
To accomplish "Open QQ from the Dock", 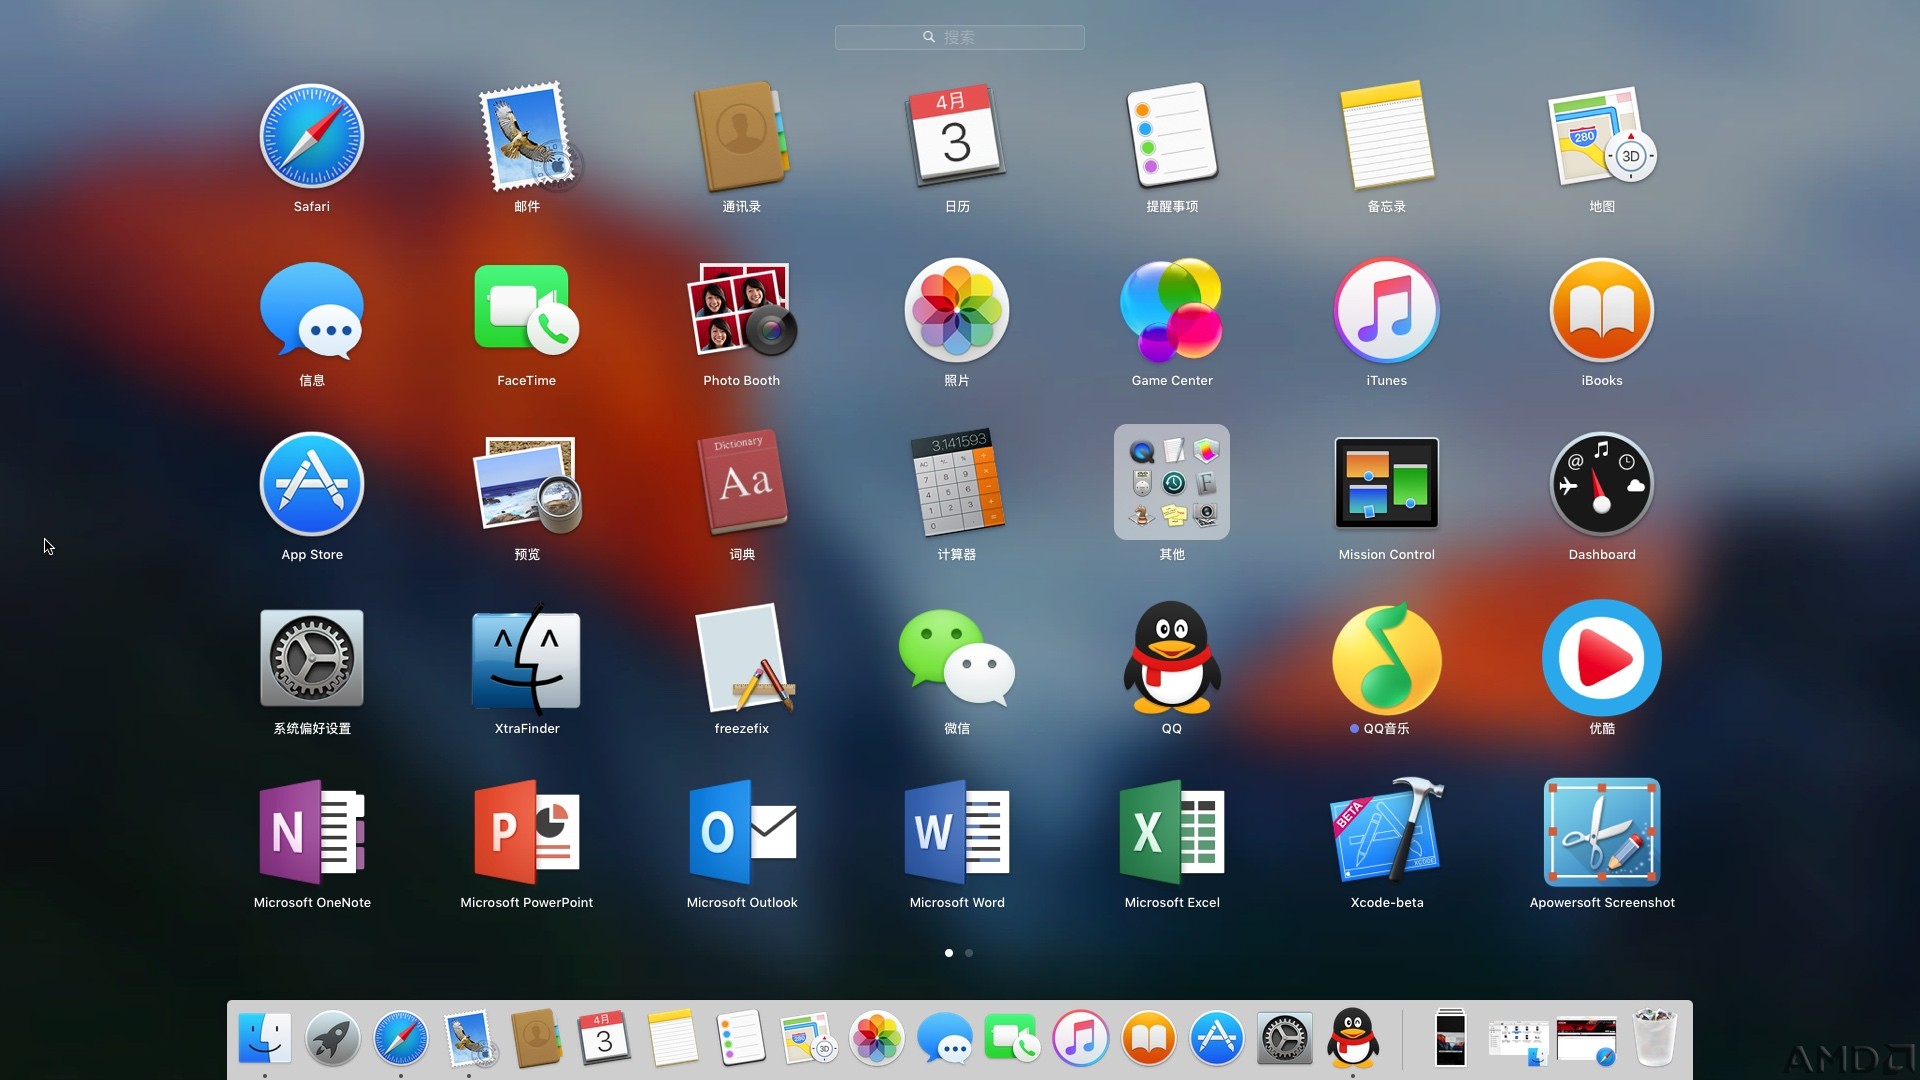I will (x=1352, y=1038).
